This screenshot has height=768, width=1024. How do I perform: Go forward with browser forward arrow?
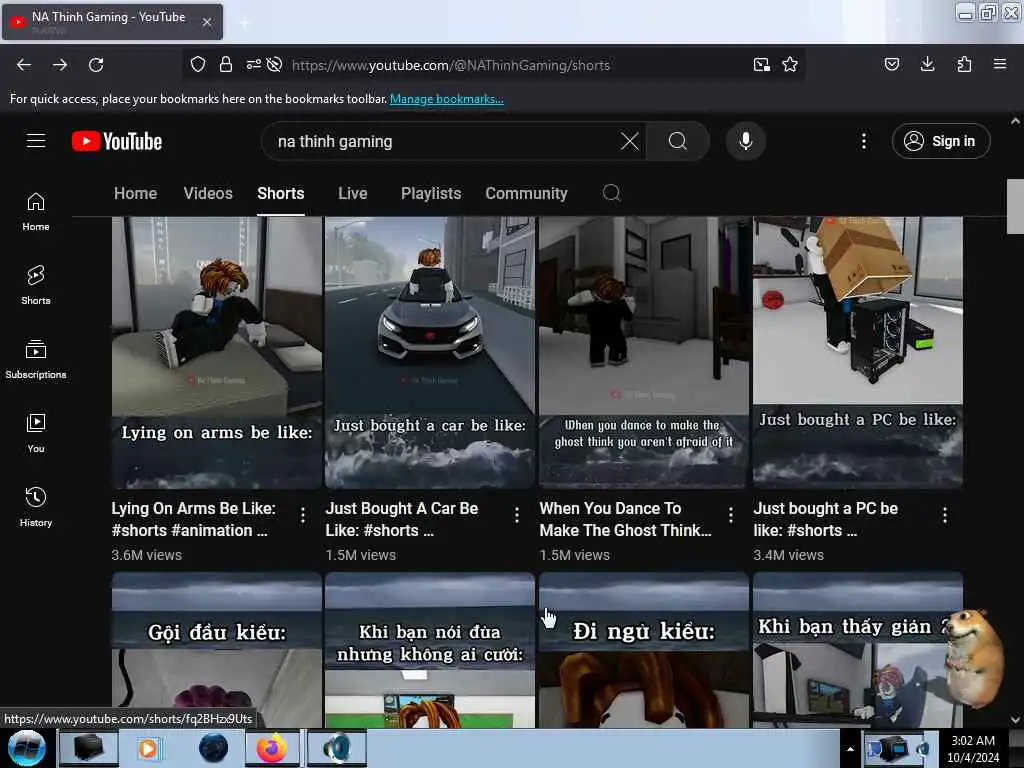click(60, 65)
